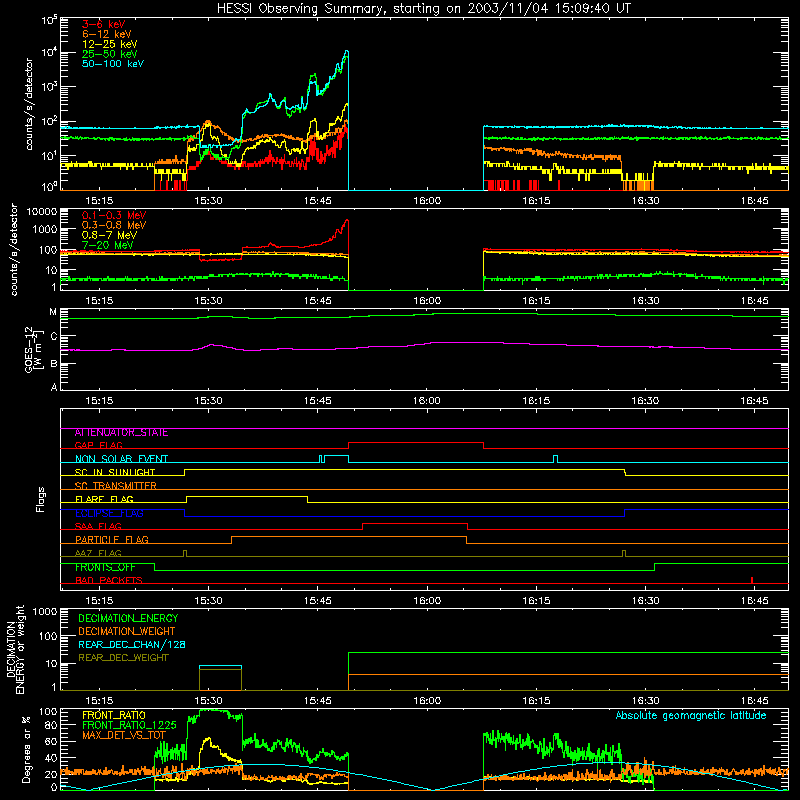Click the B class label on the GOES axis

[54, 364]
